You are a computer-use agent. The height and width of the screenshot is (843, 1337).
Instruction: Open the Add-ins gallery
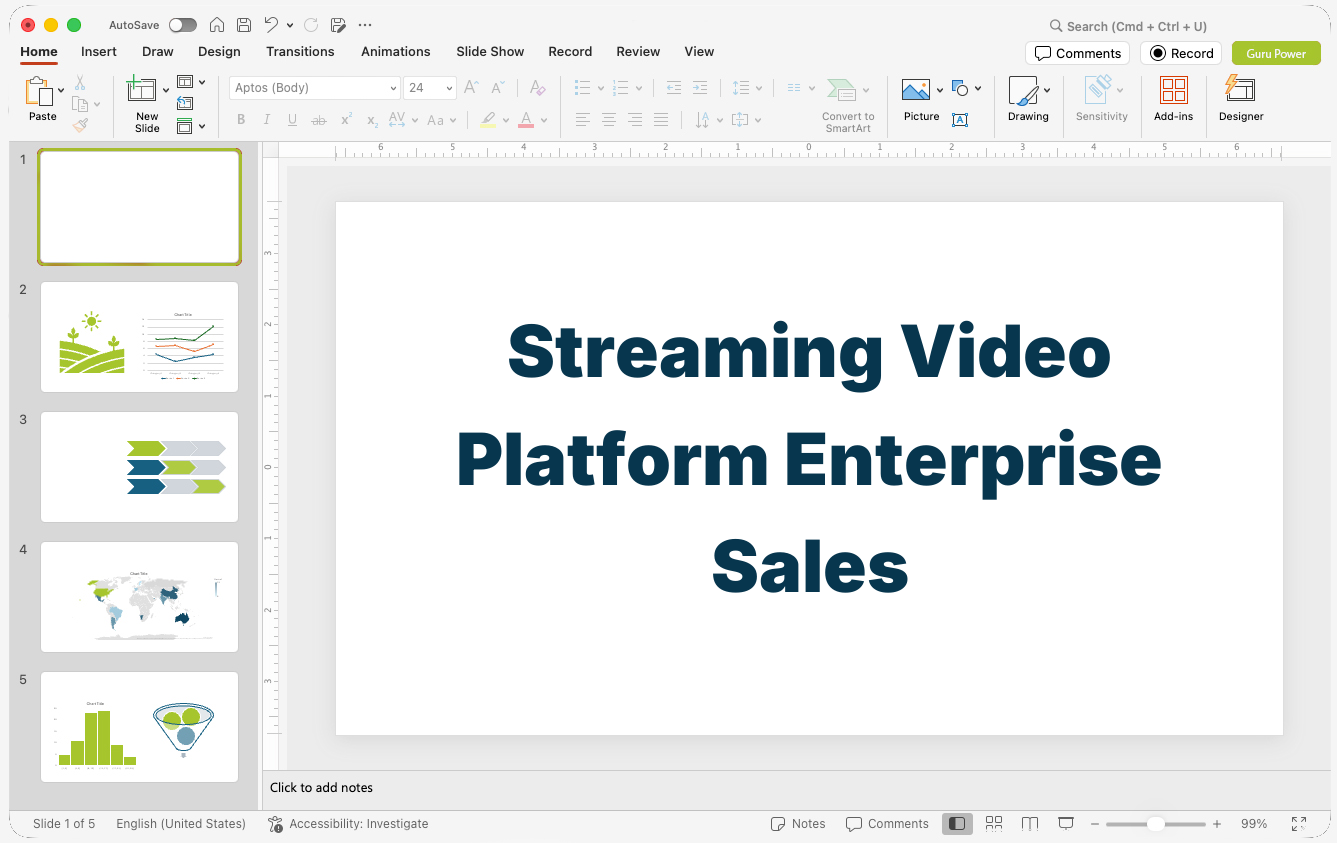(x=1173, y=99)
